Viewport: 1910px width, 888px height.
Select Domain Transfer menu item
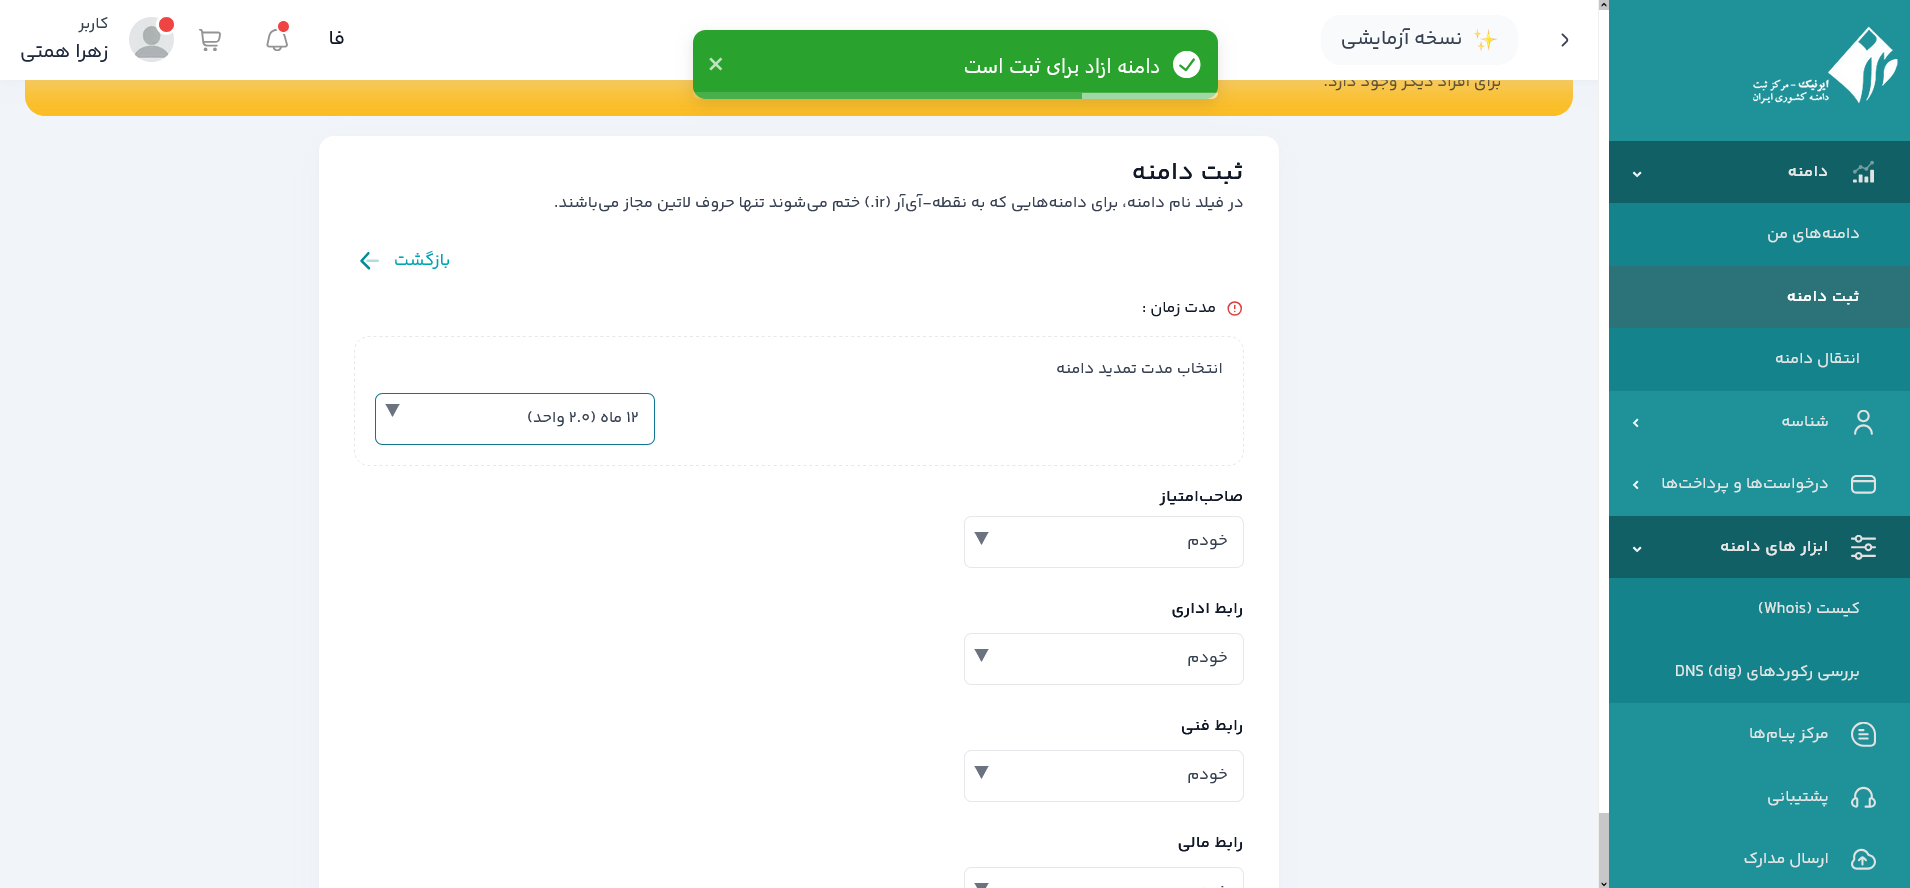1816,359
